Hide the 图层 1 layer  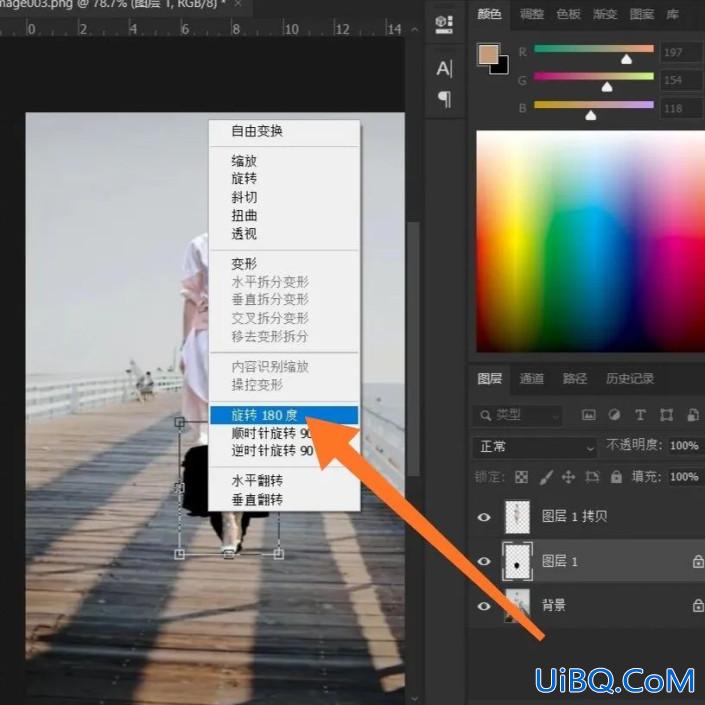click(484, 562)
